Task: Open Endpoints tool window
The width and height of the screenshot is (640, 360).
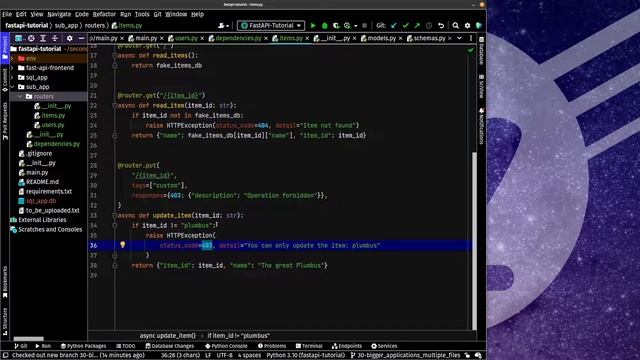Action: 347,346
